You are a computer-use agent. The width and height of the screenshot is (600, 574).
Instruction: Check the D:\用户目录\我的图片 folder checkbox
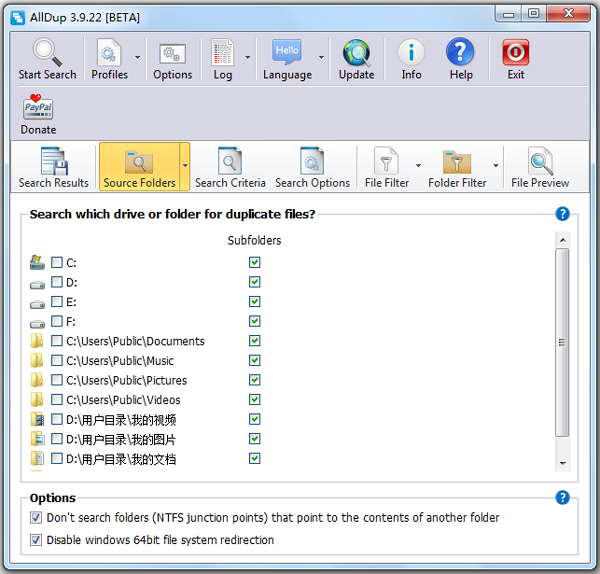(57, 439)
